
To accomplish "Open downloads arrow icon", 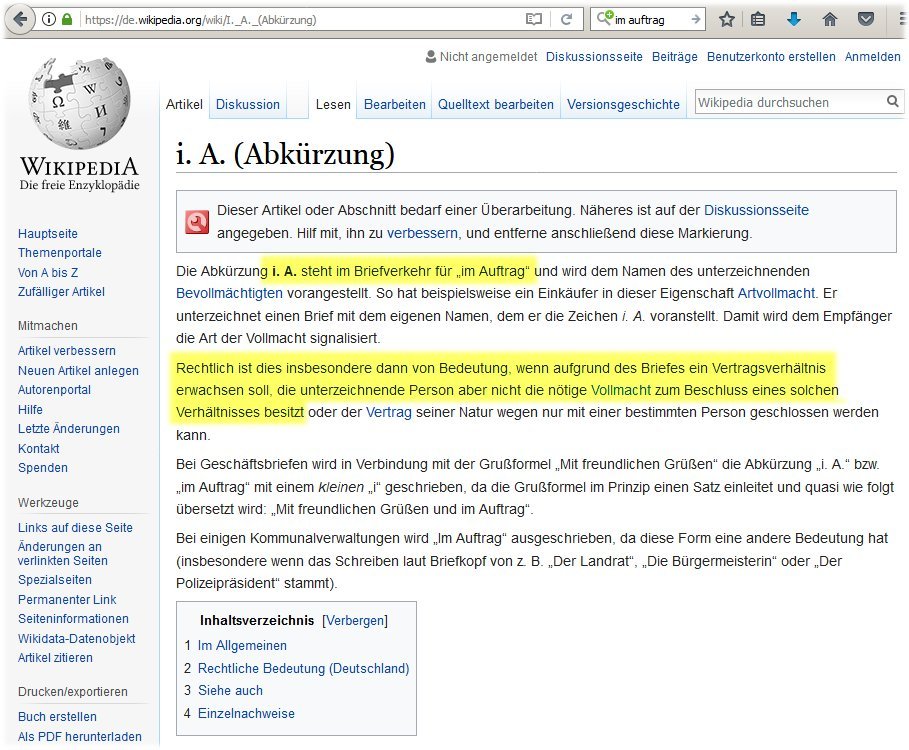I will (794, 20).
